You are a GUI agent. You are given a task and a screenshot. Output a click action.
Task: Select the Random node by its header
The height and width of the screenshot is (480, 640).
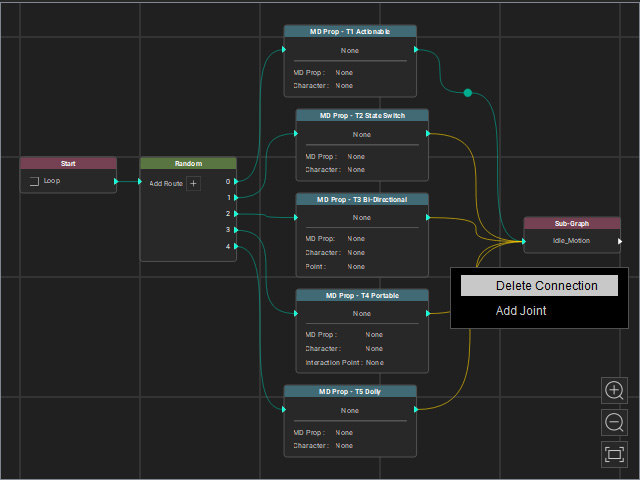[188, 164]
